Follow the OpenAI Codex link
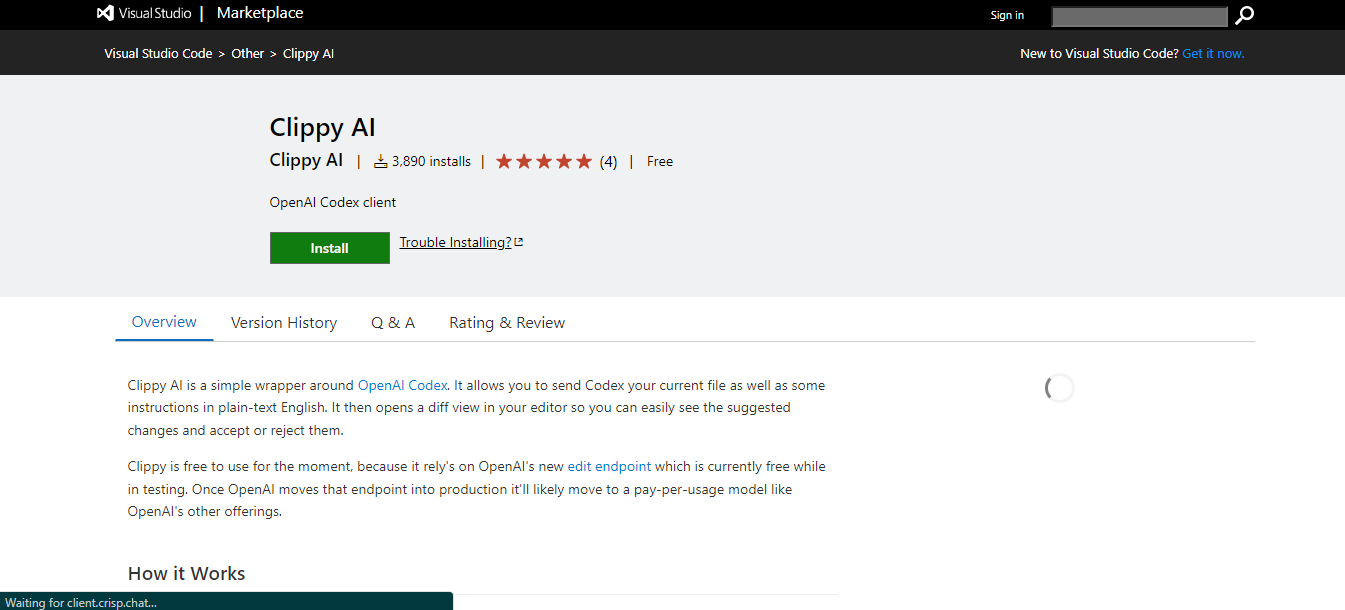 click(403, 385)
